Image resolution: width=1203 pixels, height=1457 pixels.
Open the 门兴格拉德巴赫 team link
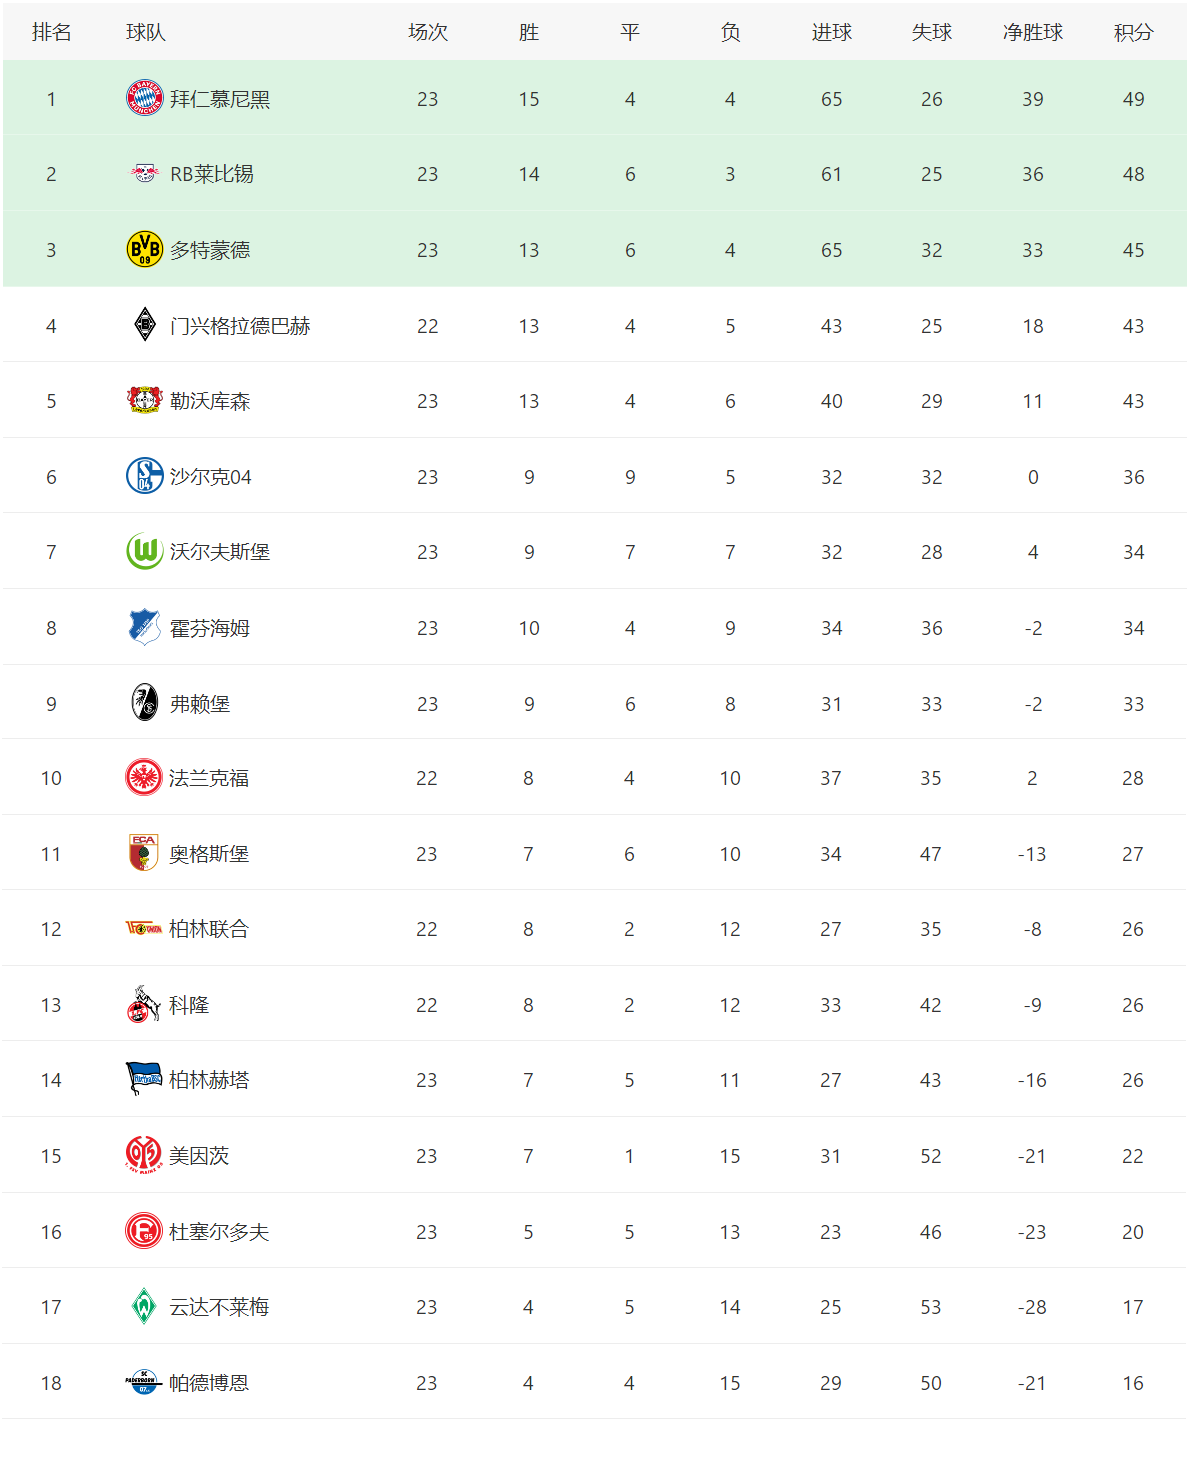tap(240, 326)
